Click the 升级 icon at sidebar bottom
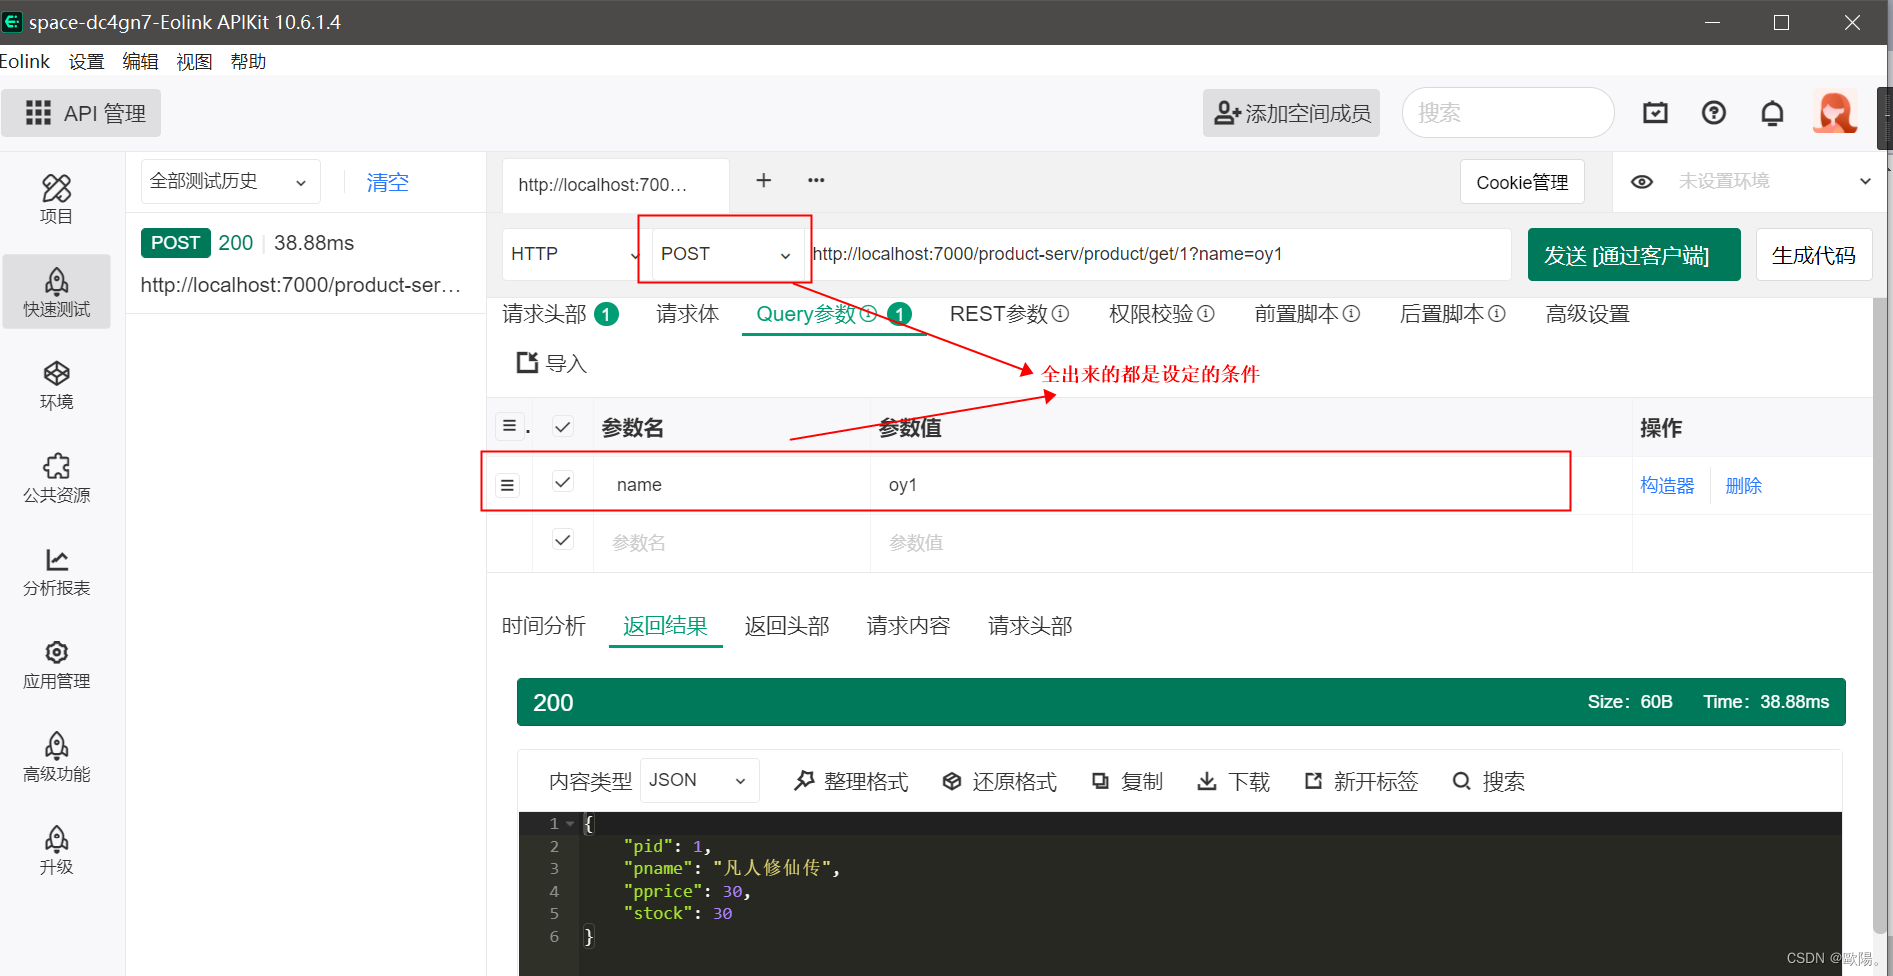Image resolution: width=1893 pixels, height=976 pixels. [x=56, y=848]
